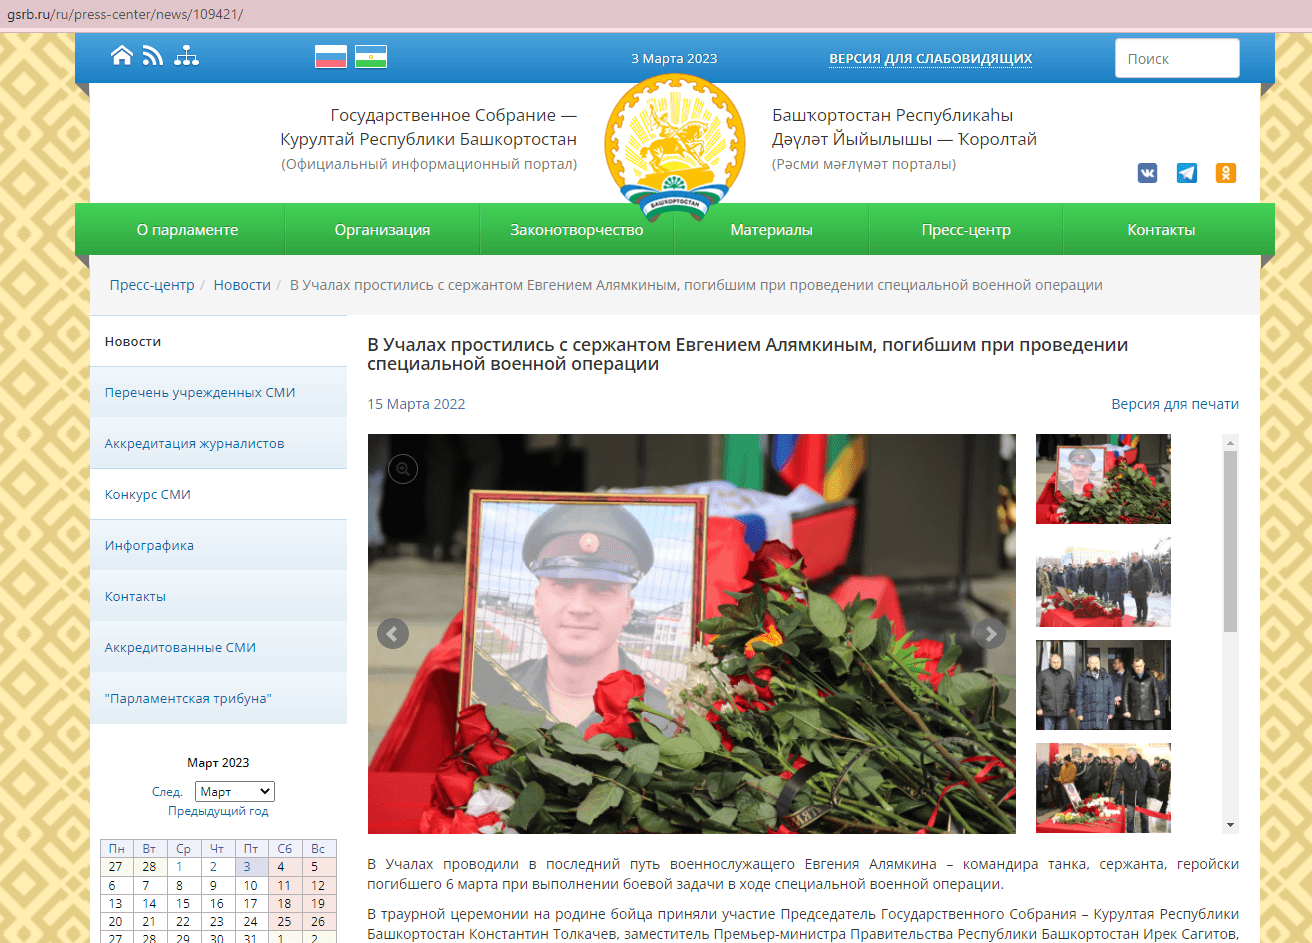Click Новости breadcrumb link
The height and width of the screenshot is (943, 1312).
(x=242, y=285)
